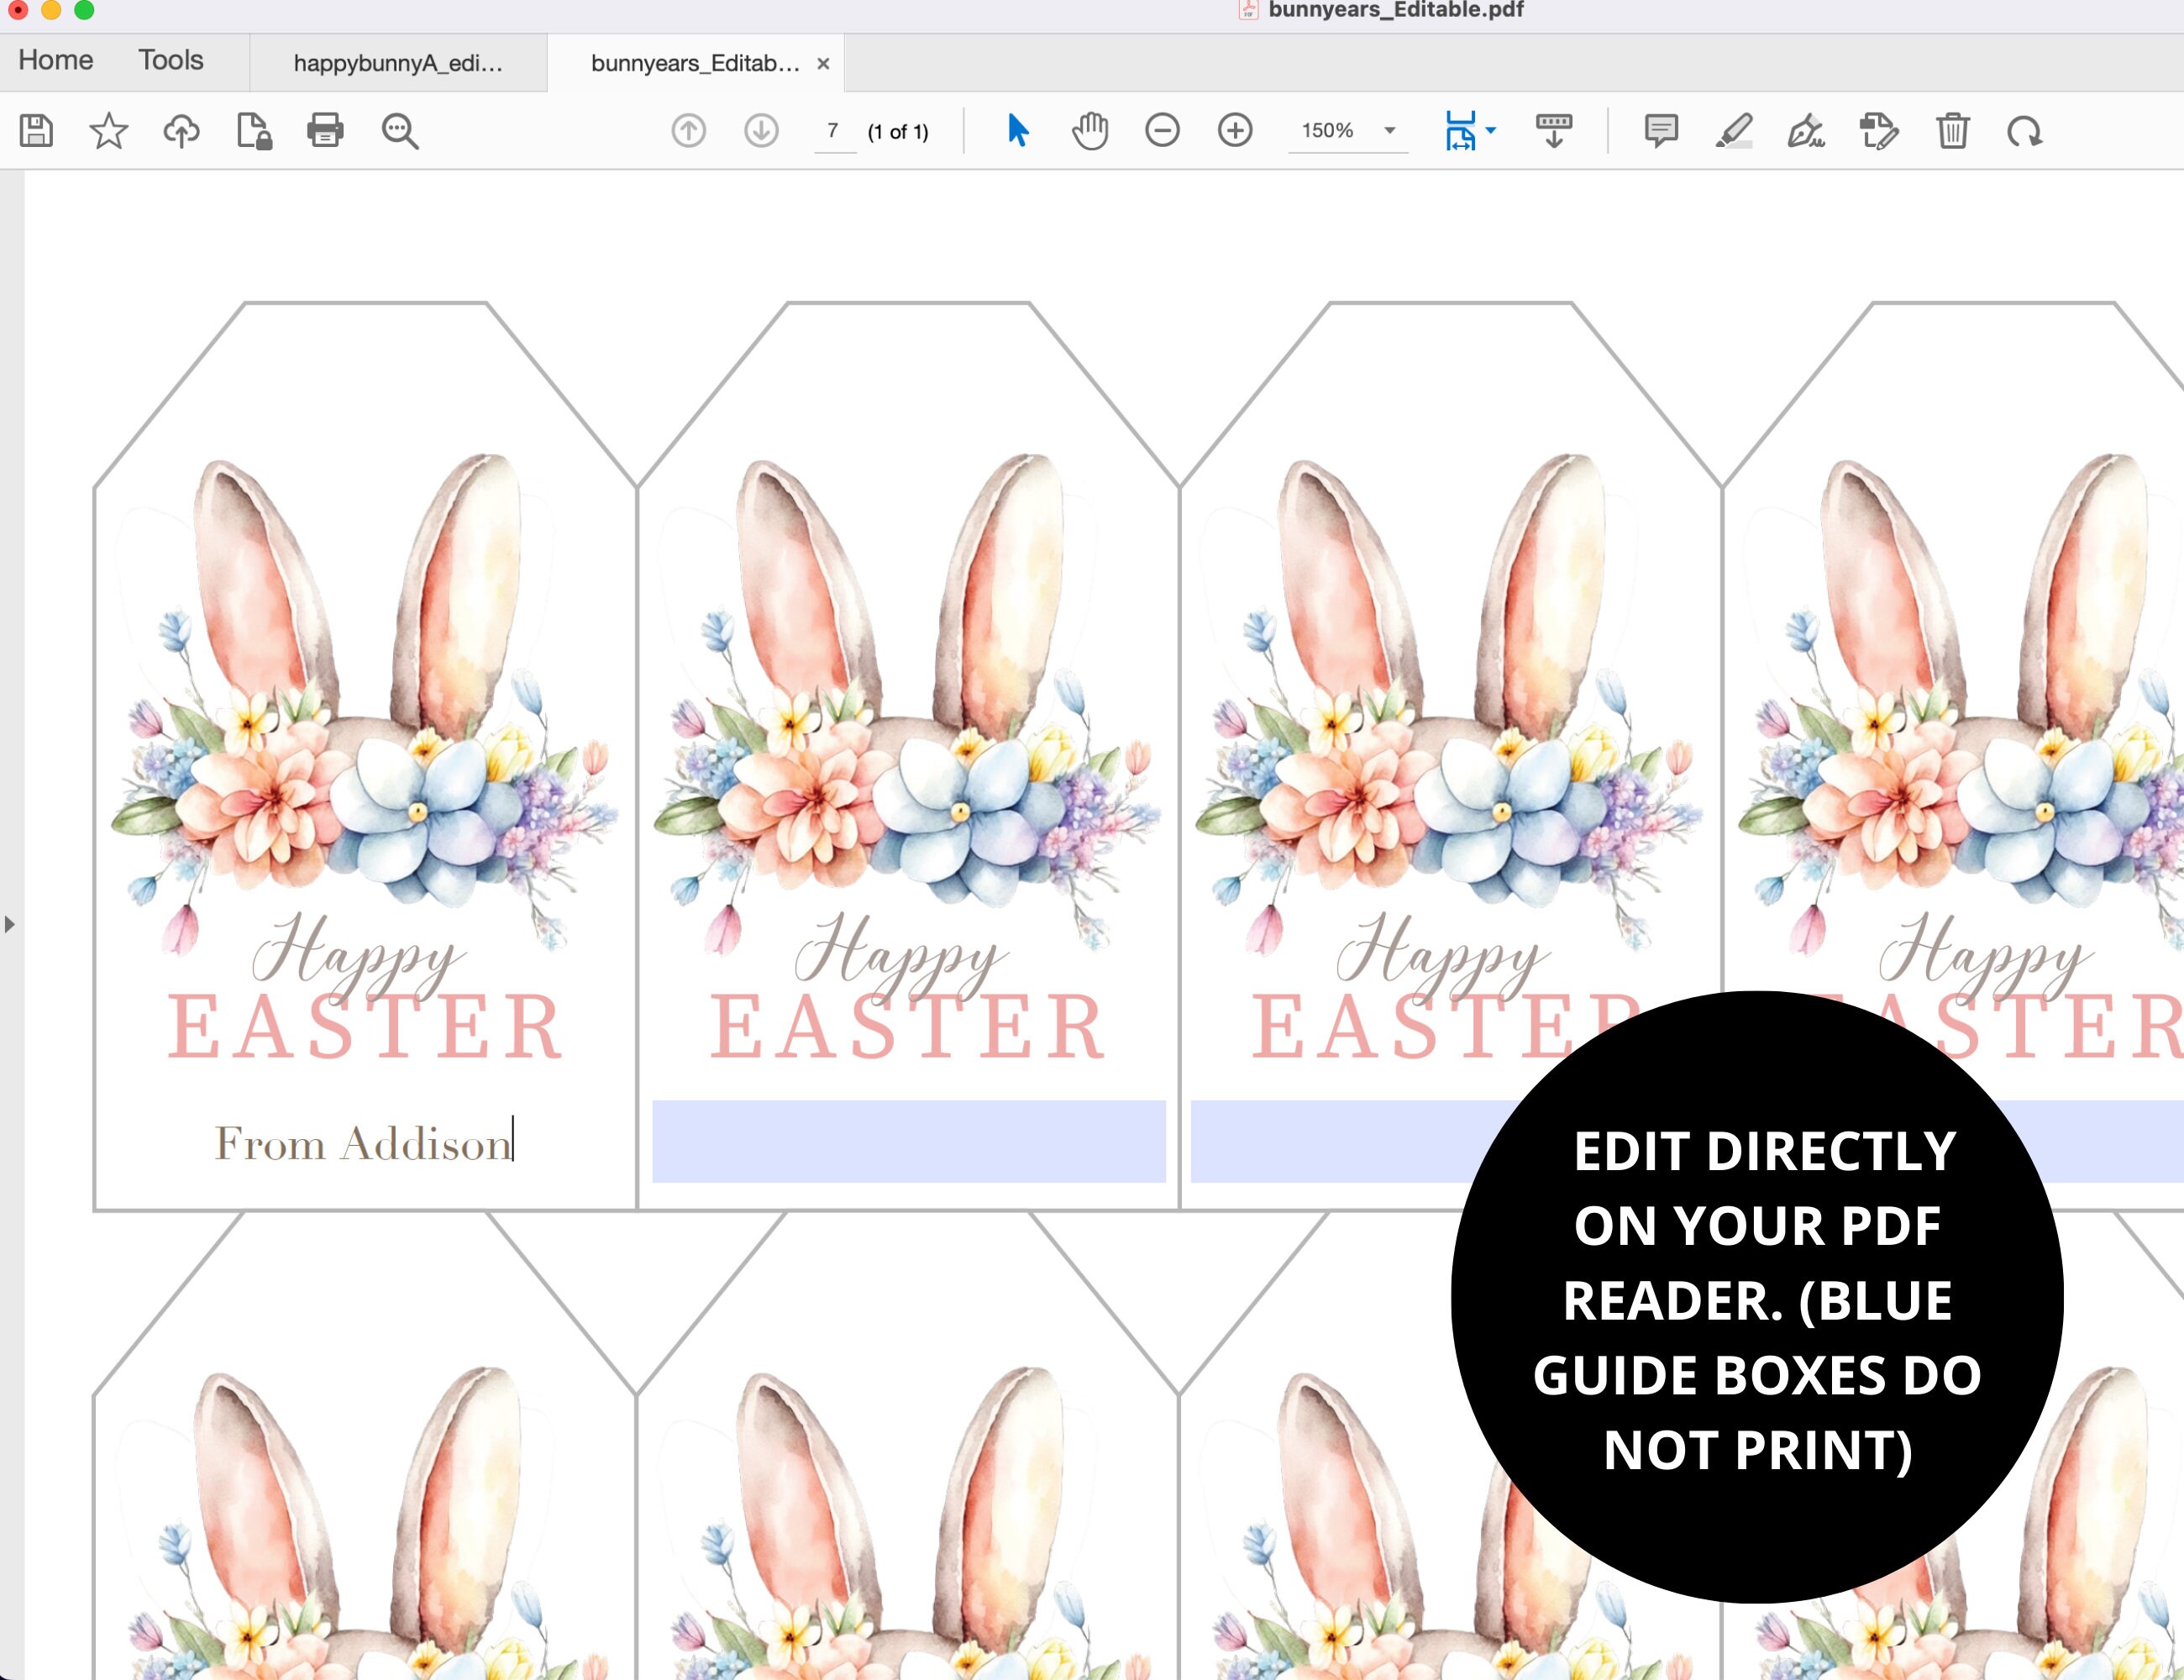Zoom in on the page
Viewport: 2184px width, 1680px height.
[1236, 130]
